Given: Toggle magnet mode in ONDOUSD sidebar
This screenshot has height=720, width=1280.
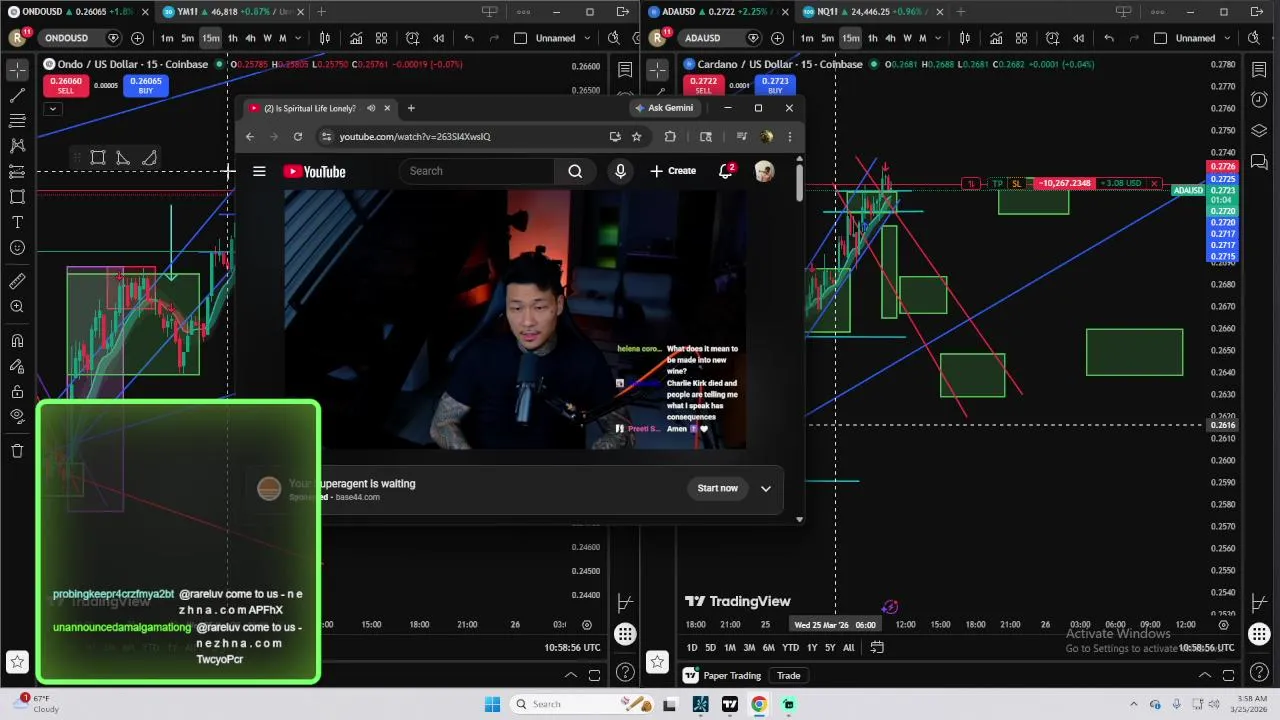Looking at the screenshot, I should [17, 341].
